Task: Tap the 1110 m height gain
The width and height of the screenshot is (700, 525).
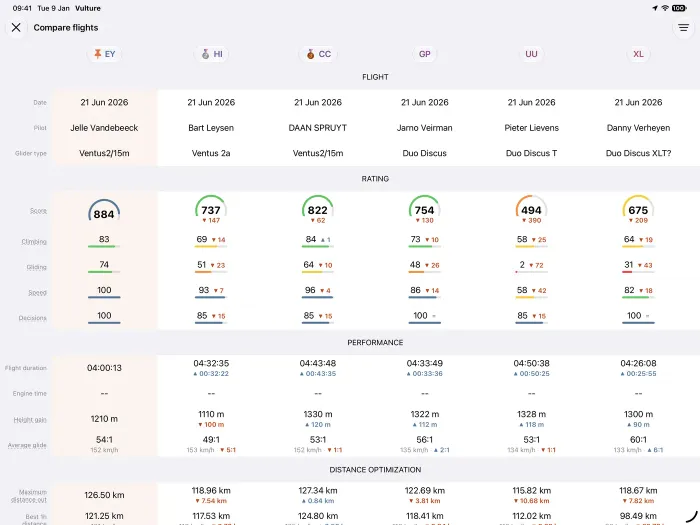Action: pyautogui.click(x=211, y=414)
